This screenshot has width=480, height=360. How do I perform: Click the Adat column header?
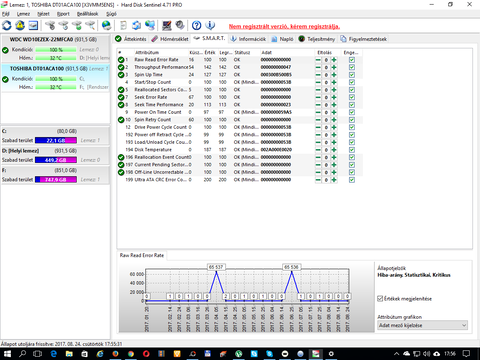coord(266,53)
